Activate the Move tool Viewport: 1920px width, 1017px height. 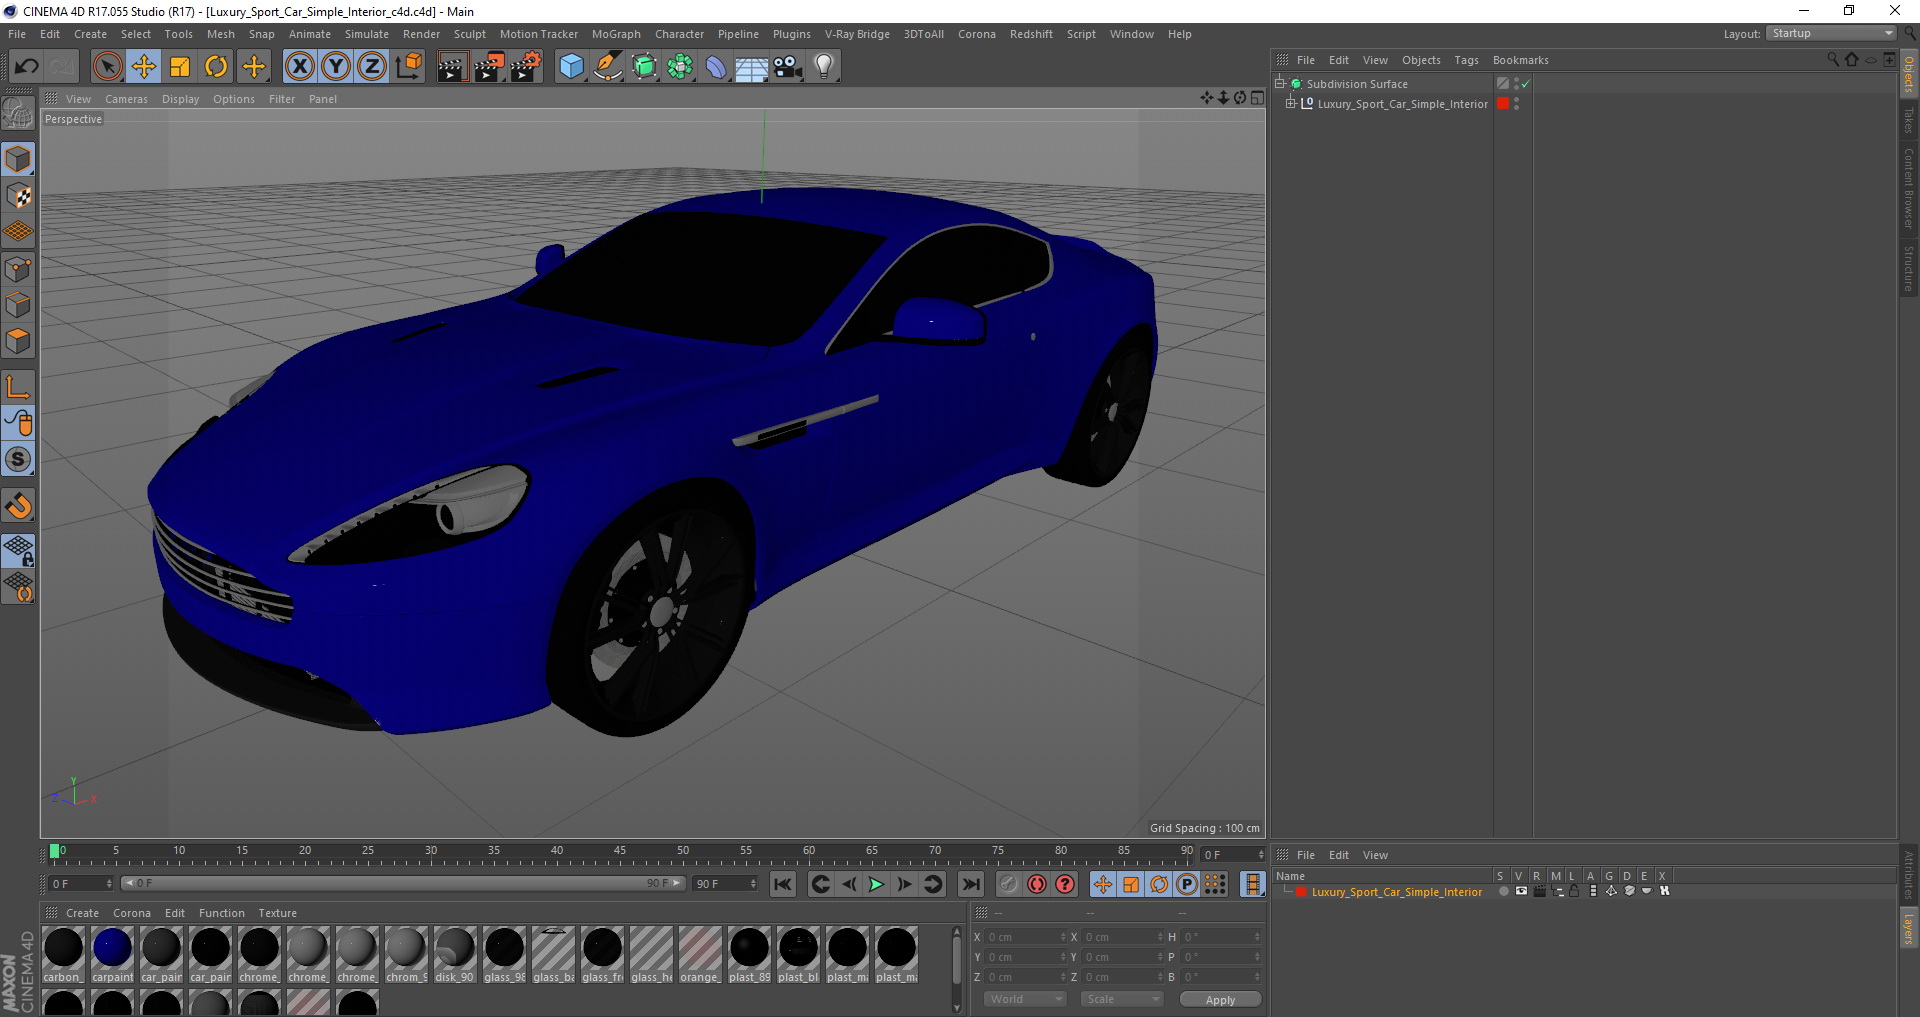click(x=144, y=67)
